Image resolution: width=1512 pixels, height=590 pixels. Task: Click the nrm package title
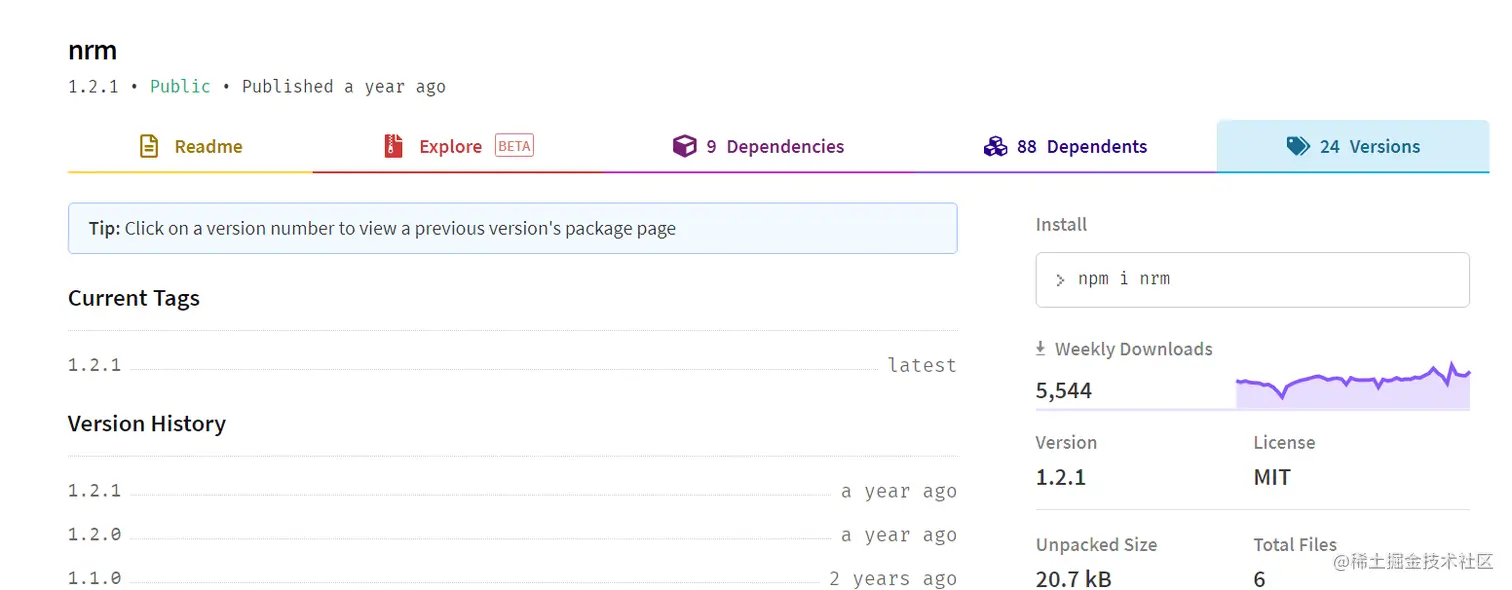pyautogui.click(x=92, y=50)
